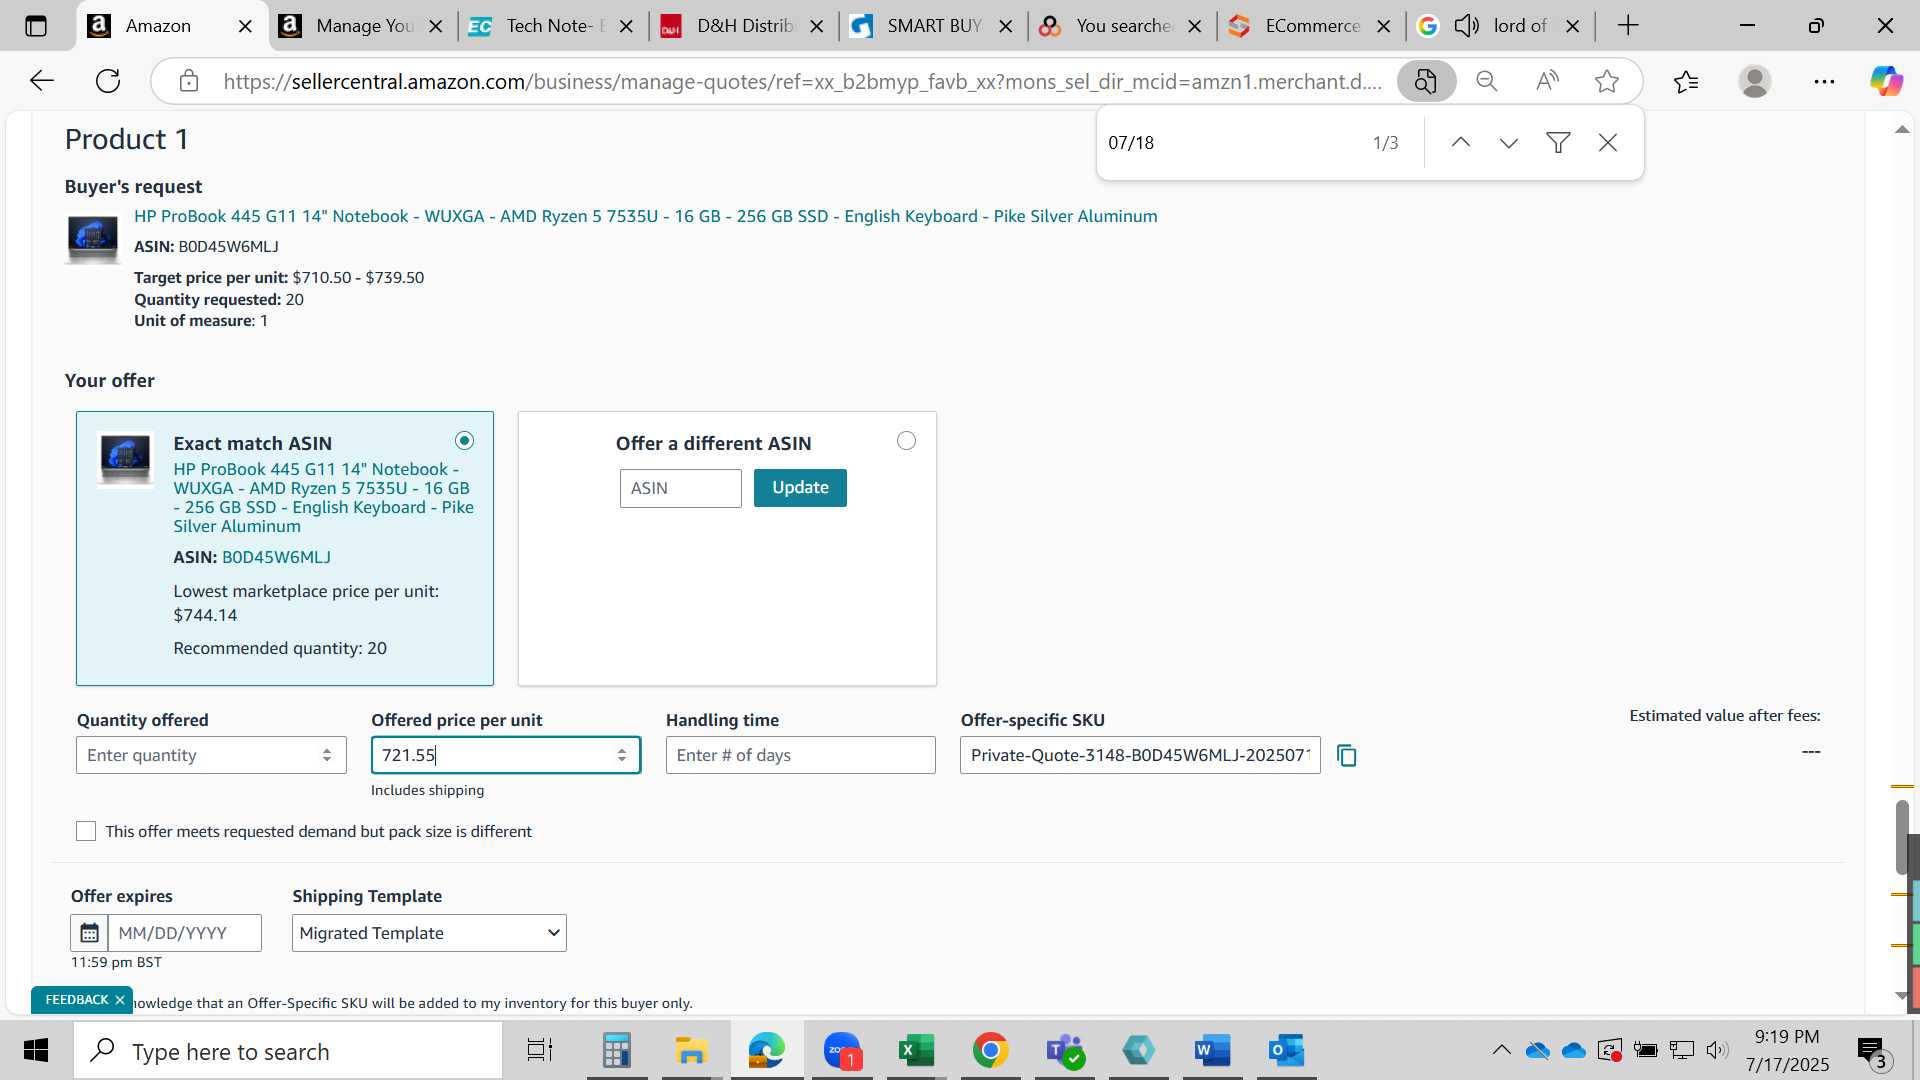Open the Offer expires calendar picker
The height and width of the screenshot is (1080, 1920).
pos(89,933)
